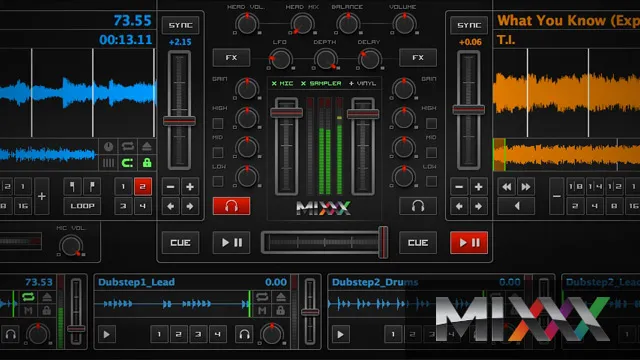
Task: Nudge right deck pitch with right arrow
Action: pyautogui.click(x=478, y=206)
